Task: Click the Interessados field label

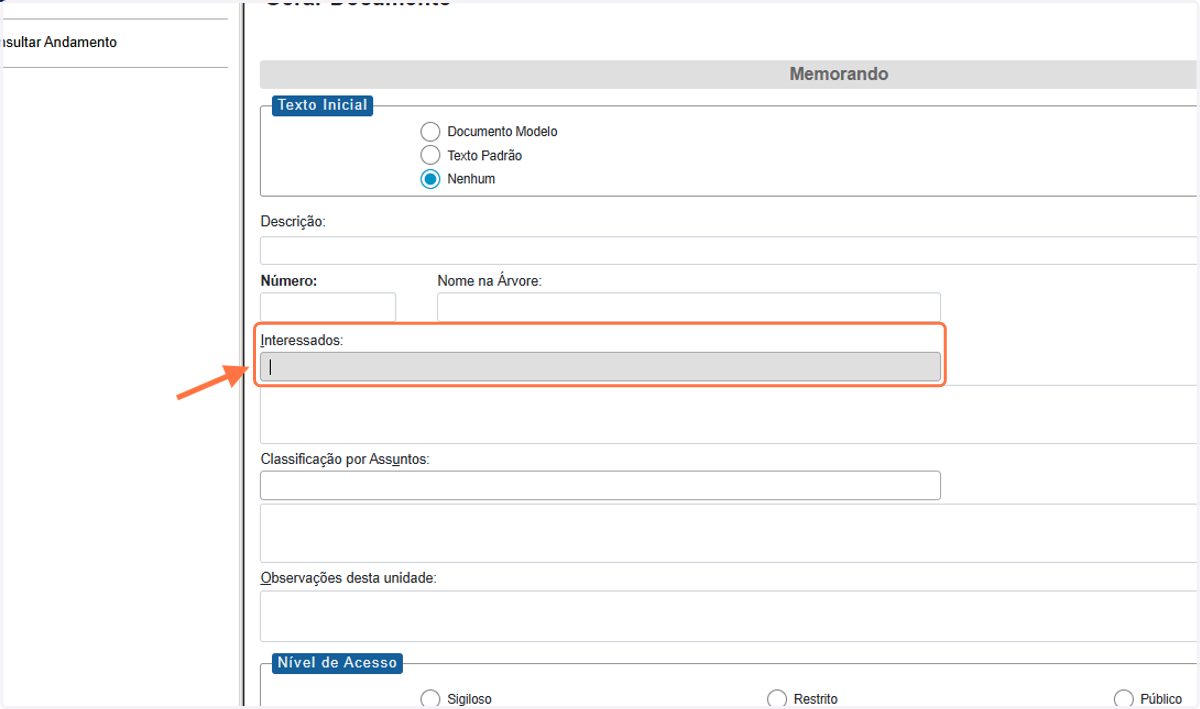Action: point(302,340)
